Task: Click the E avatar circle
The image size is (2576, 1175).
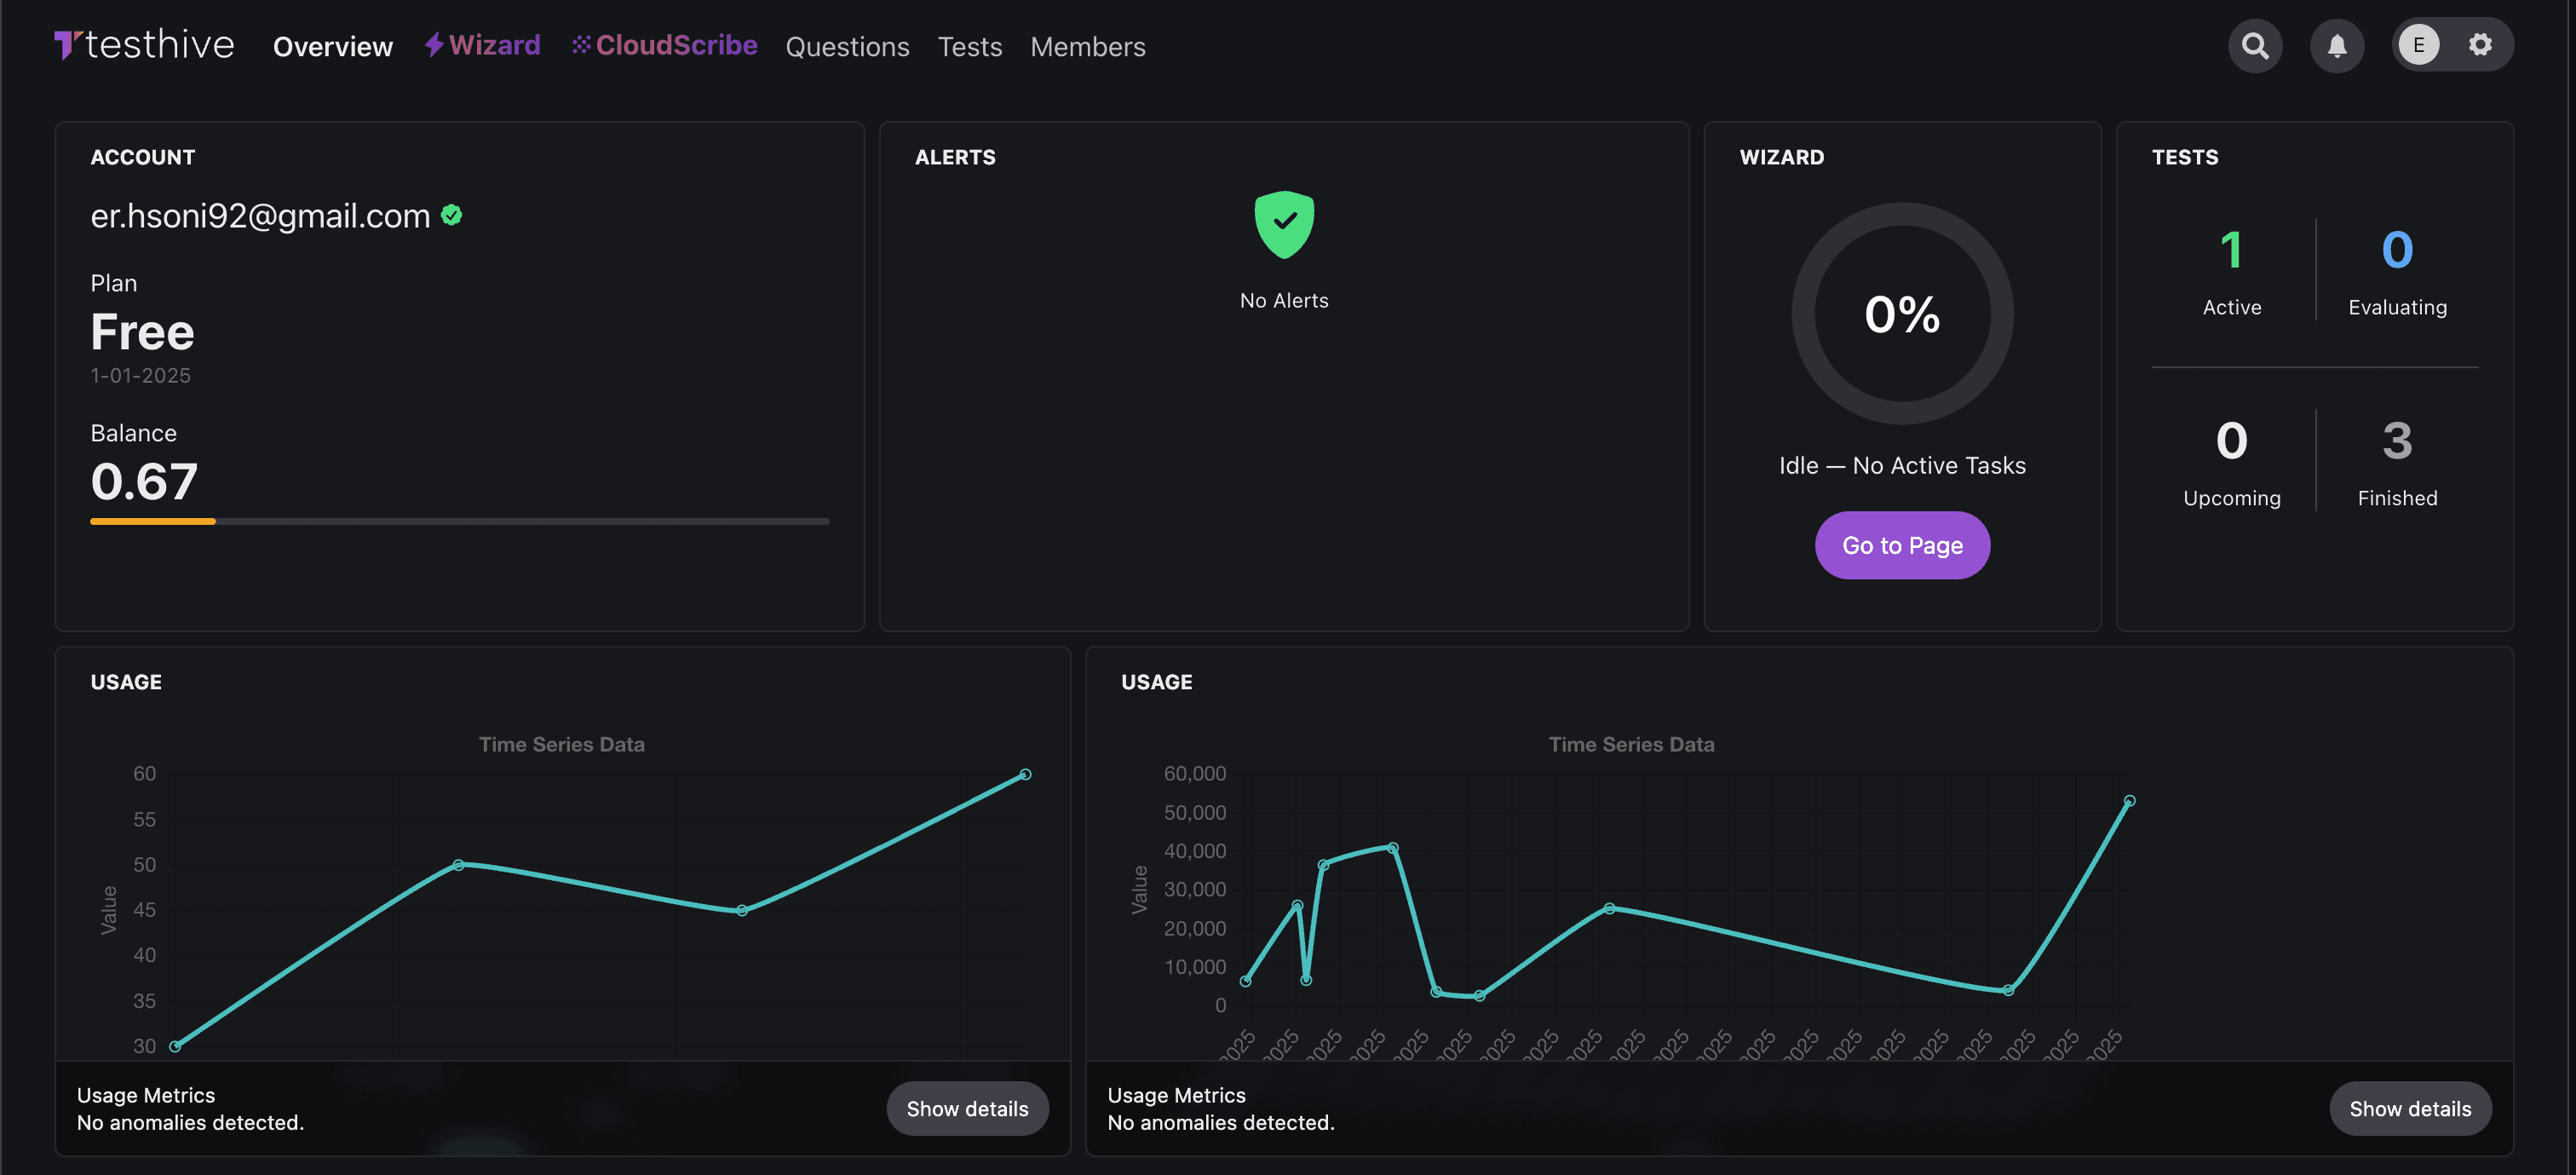Action: [x=2420, y=45]
